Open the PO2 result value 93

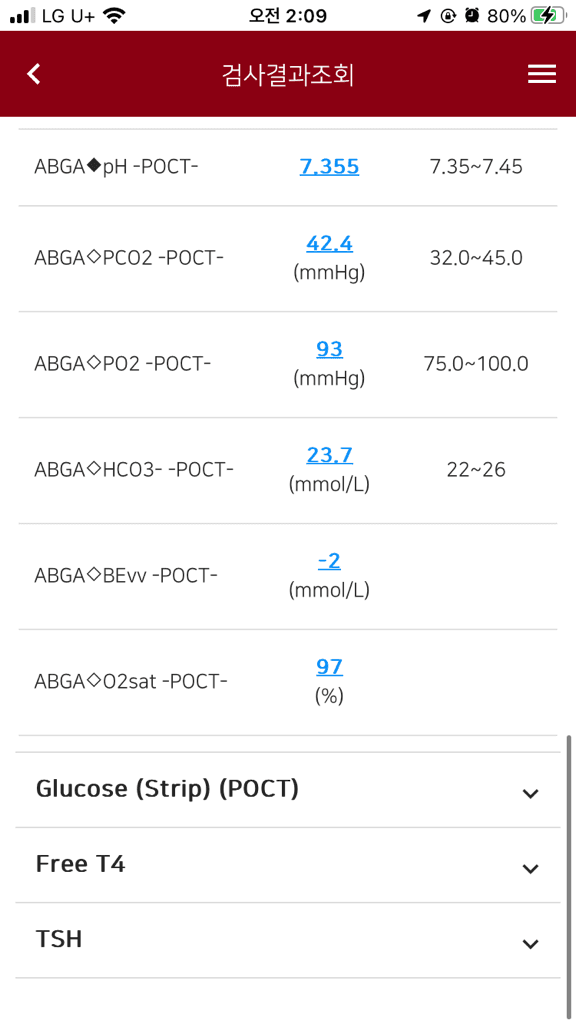click(329, 350)
